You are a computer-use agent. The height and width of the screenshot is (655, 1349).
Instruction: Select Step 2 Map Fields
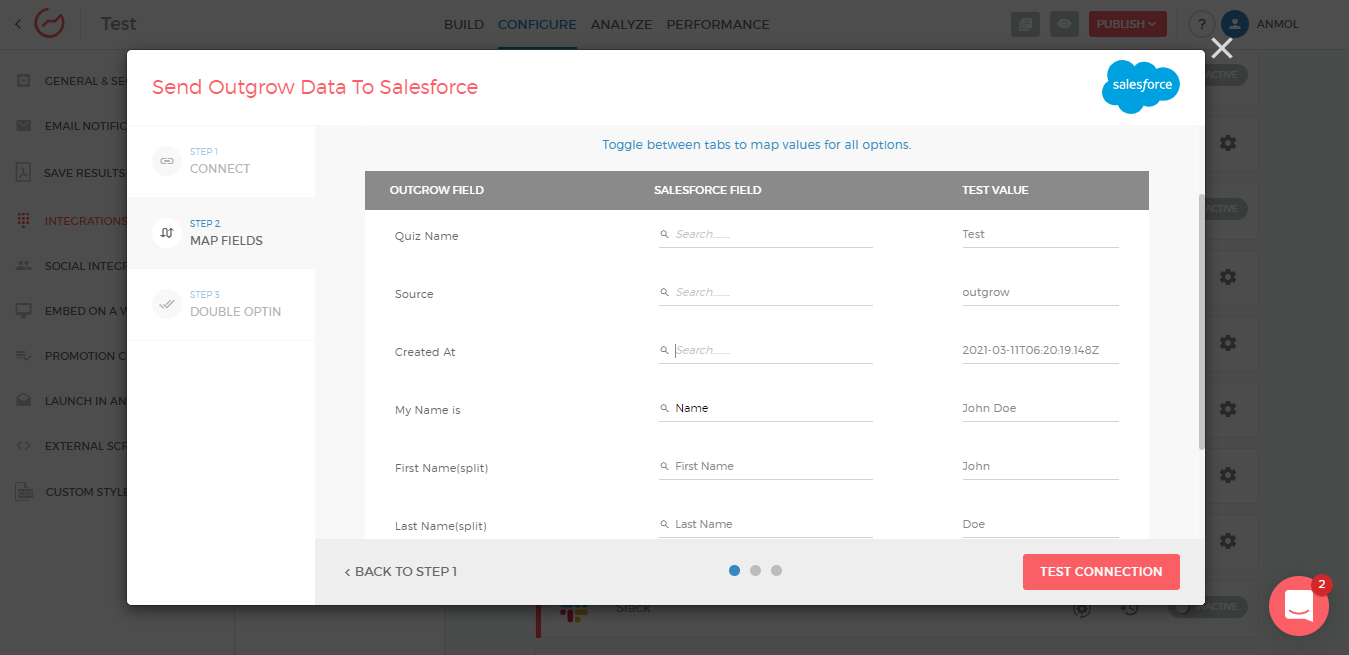click(x=221, y=233)
